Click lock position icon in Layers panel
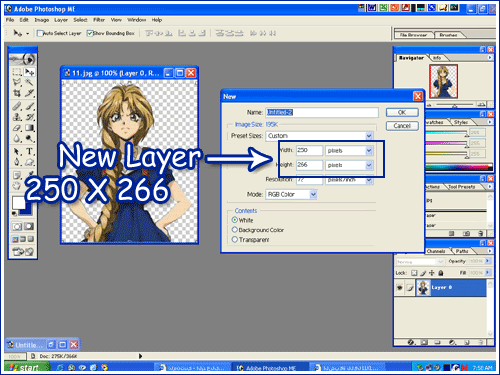 [x=432, y=273]
